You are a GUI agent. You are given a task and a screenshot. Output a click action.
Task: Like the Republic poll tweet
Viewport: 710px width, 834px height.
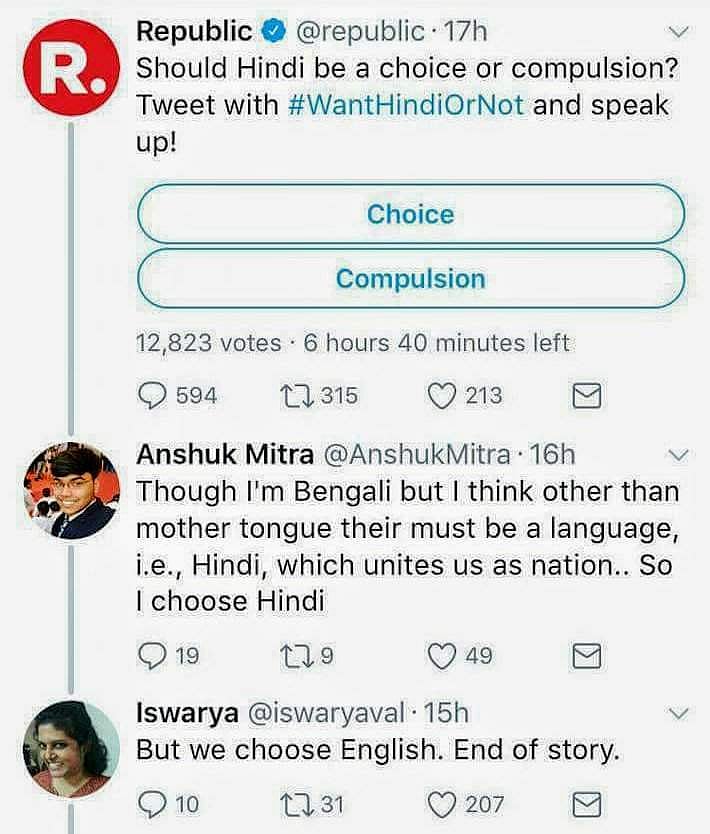441,396
